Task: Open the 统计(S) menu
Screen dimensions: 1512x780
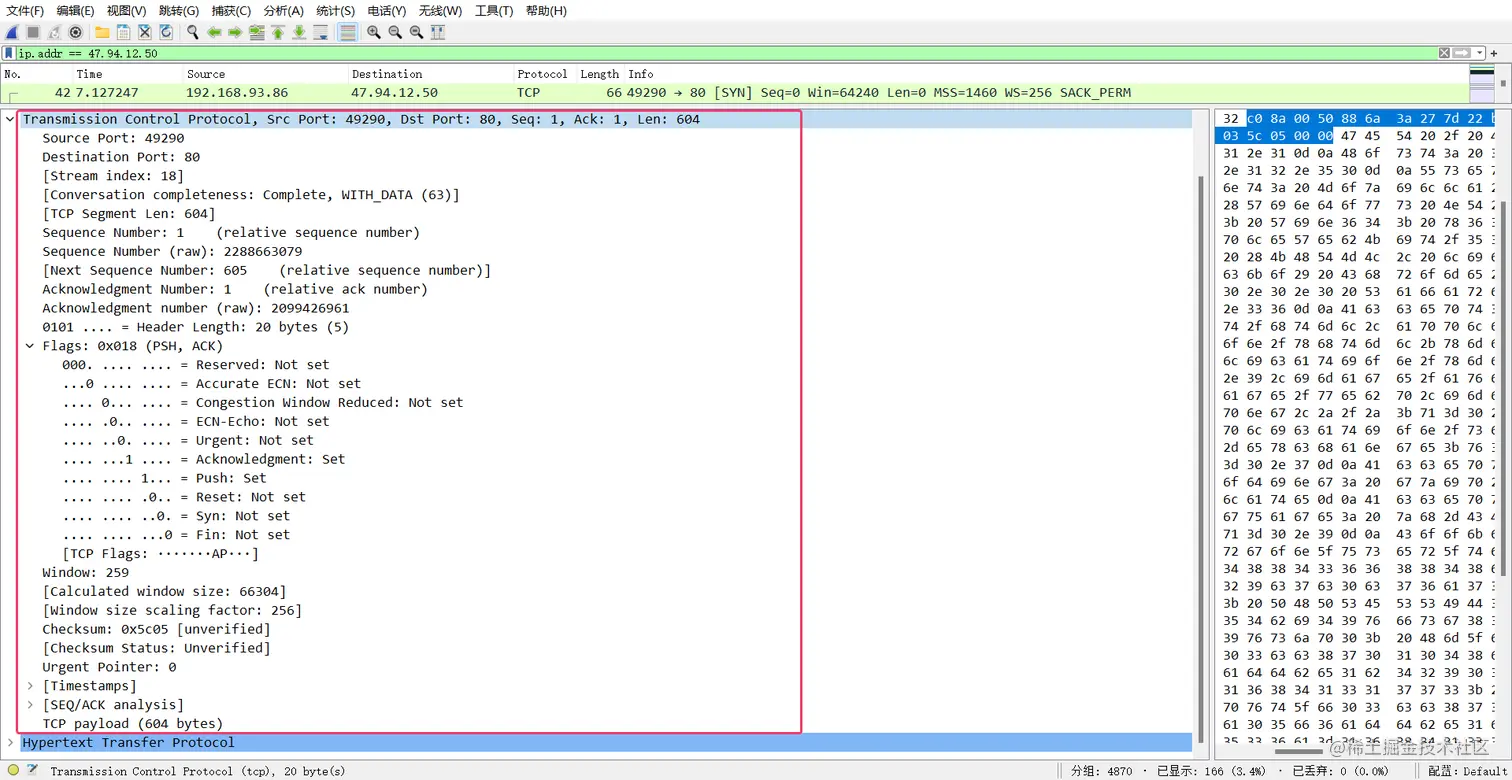Action: (x=335, y=10)
